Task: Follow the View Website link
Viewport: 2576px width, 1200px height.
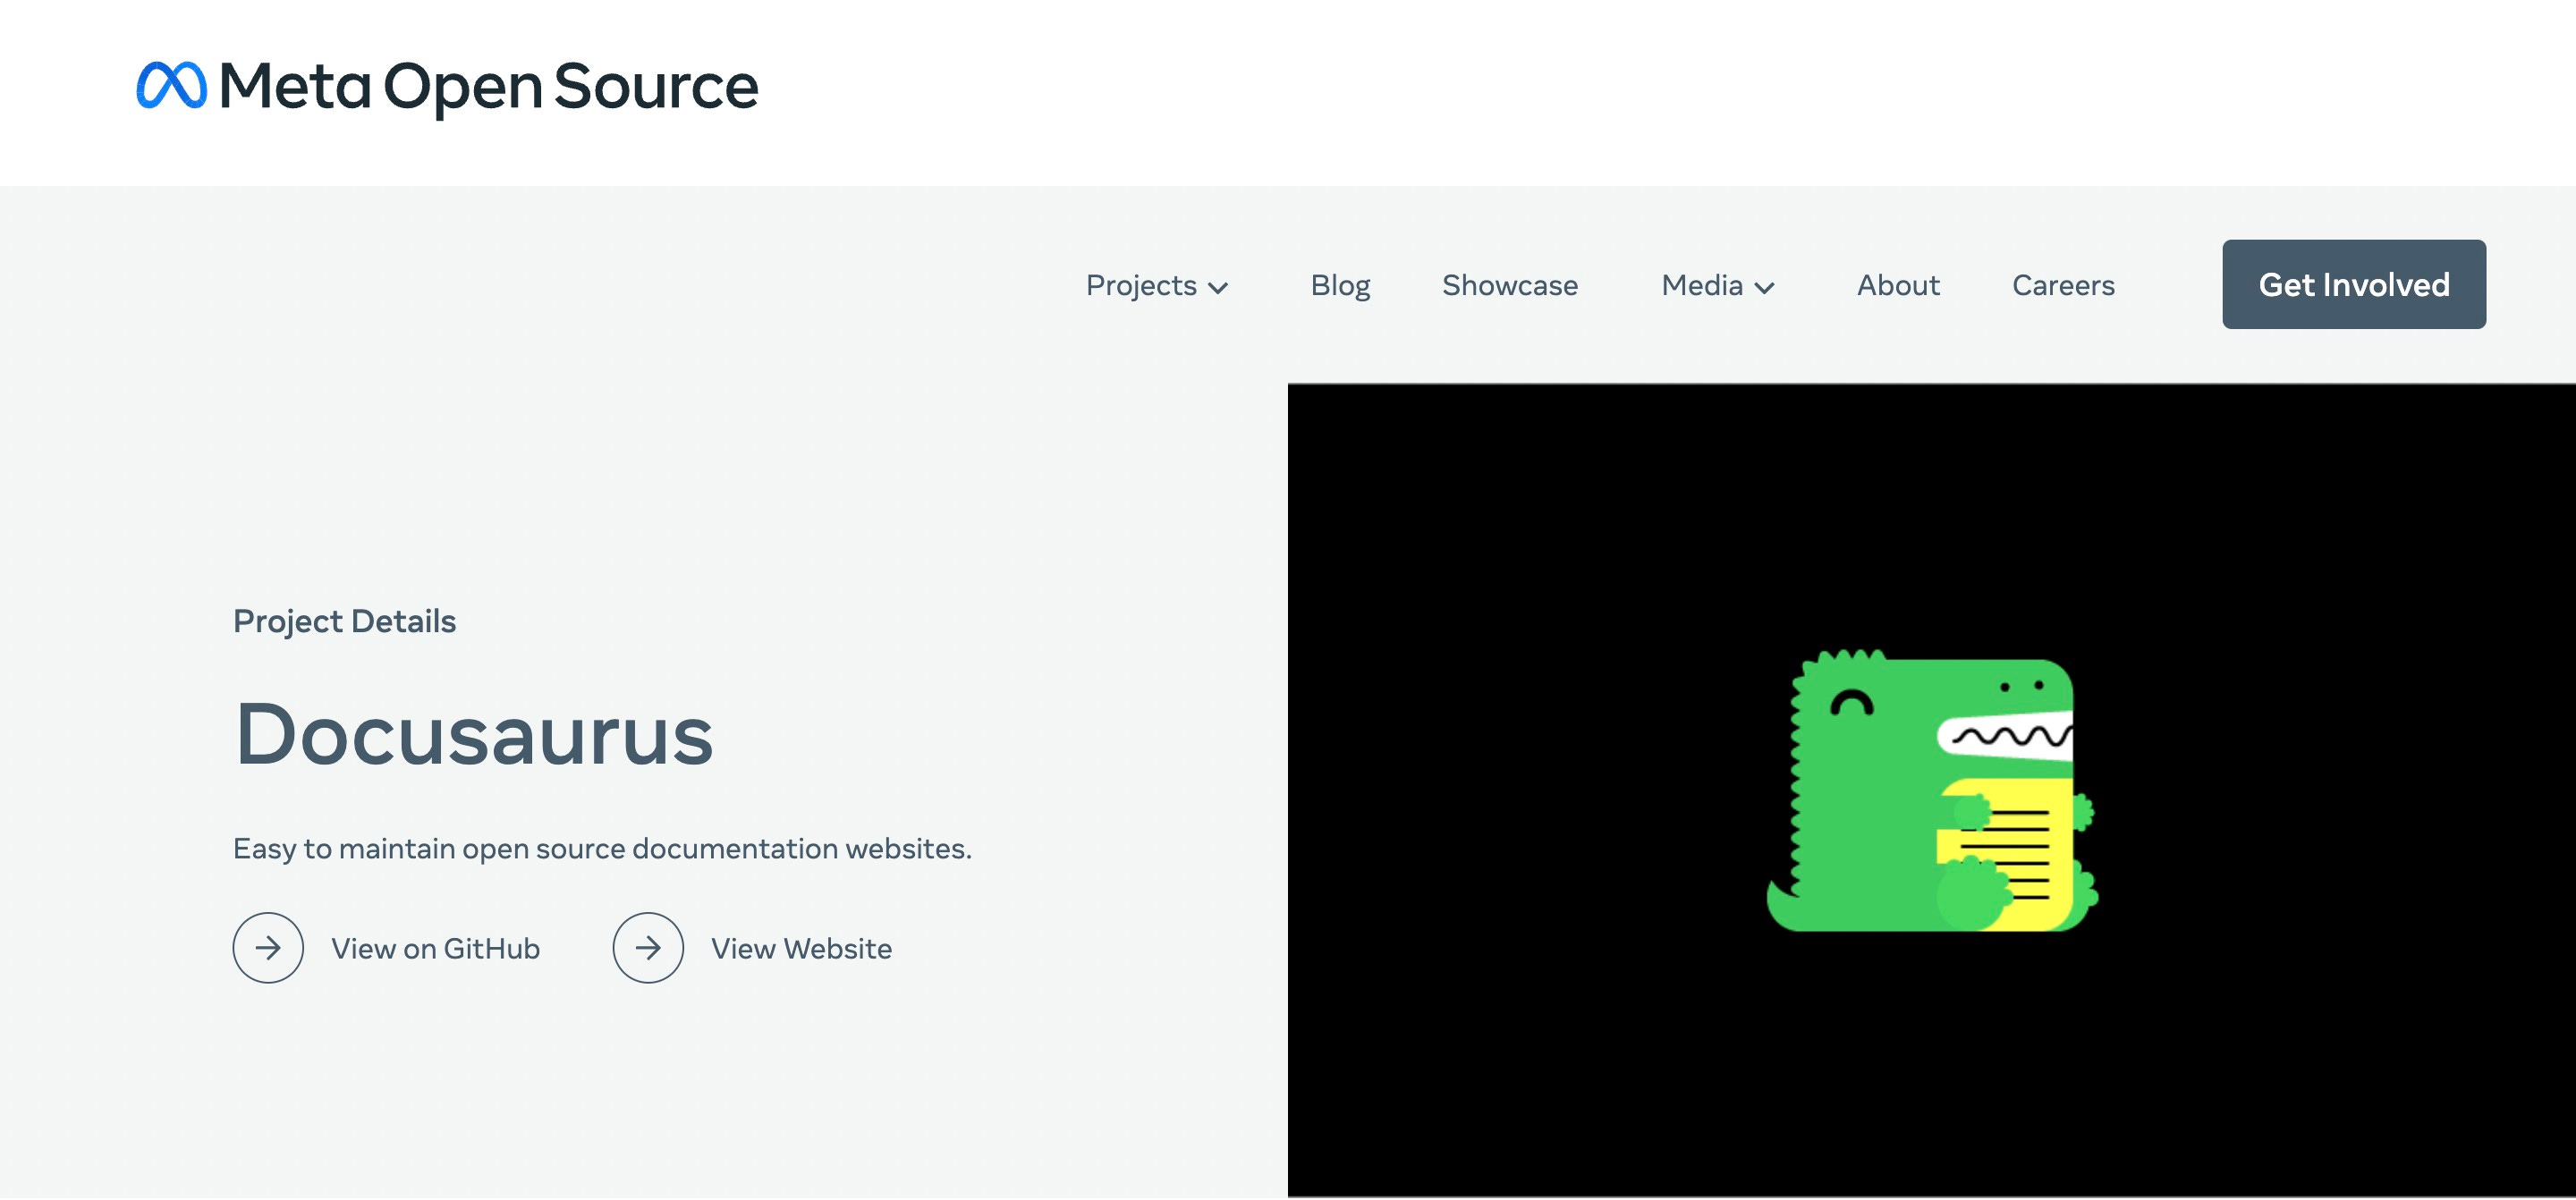Action: pos(801,949)
